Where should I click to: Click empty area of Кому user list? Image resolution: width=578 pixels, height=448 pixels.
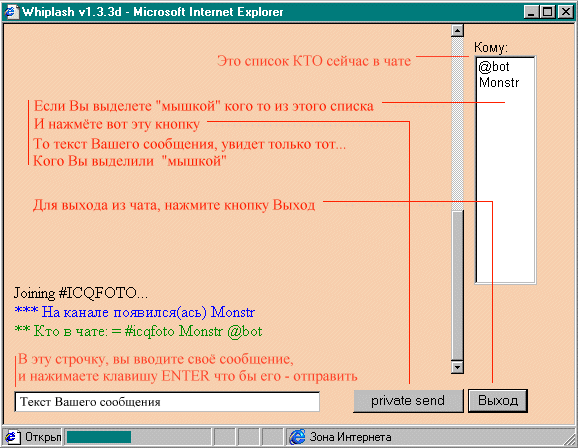click(506, 184)
